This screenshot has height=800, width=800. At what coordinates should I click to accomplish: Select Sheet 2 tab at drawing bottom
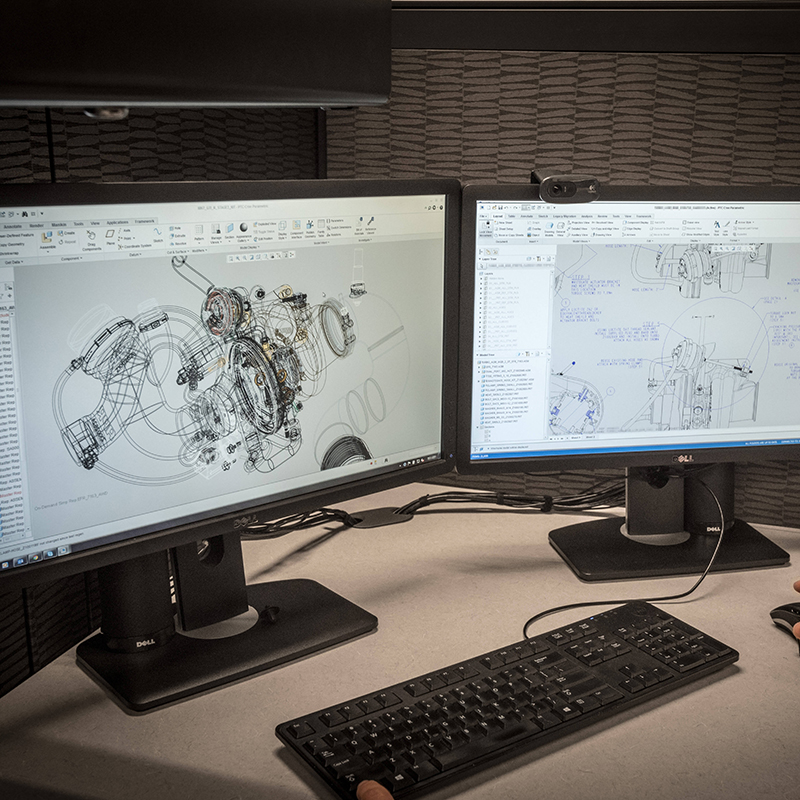point(590,437)
